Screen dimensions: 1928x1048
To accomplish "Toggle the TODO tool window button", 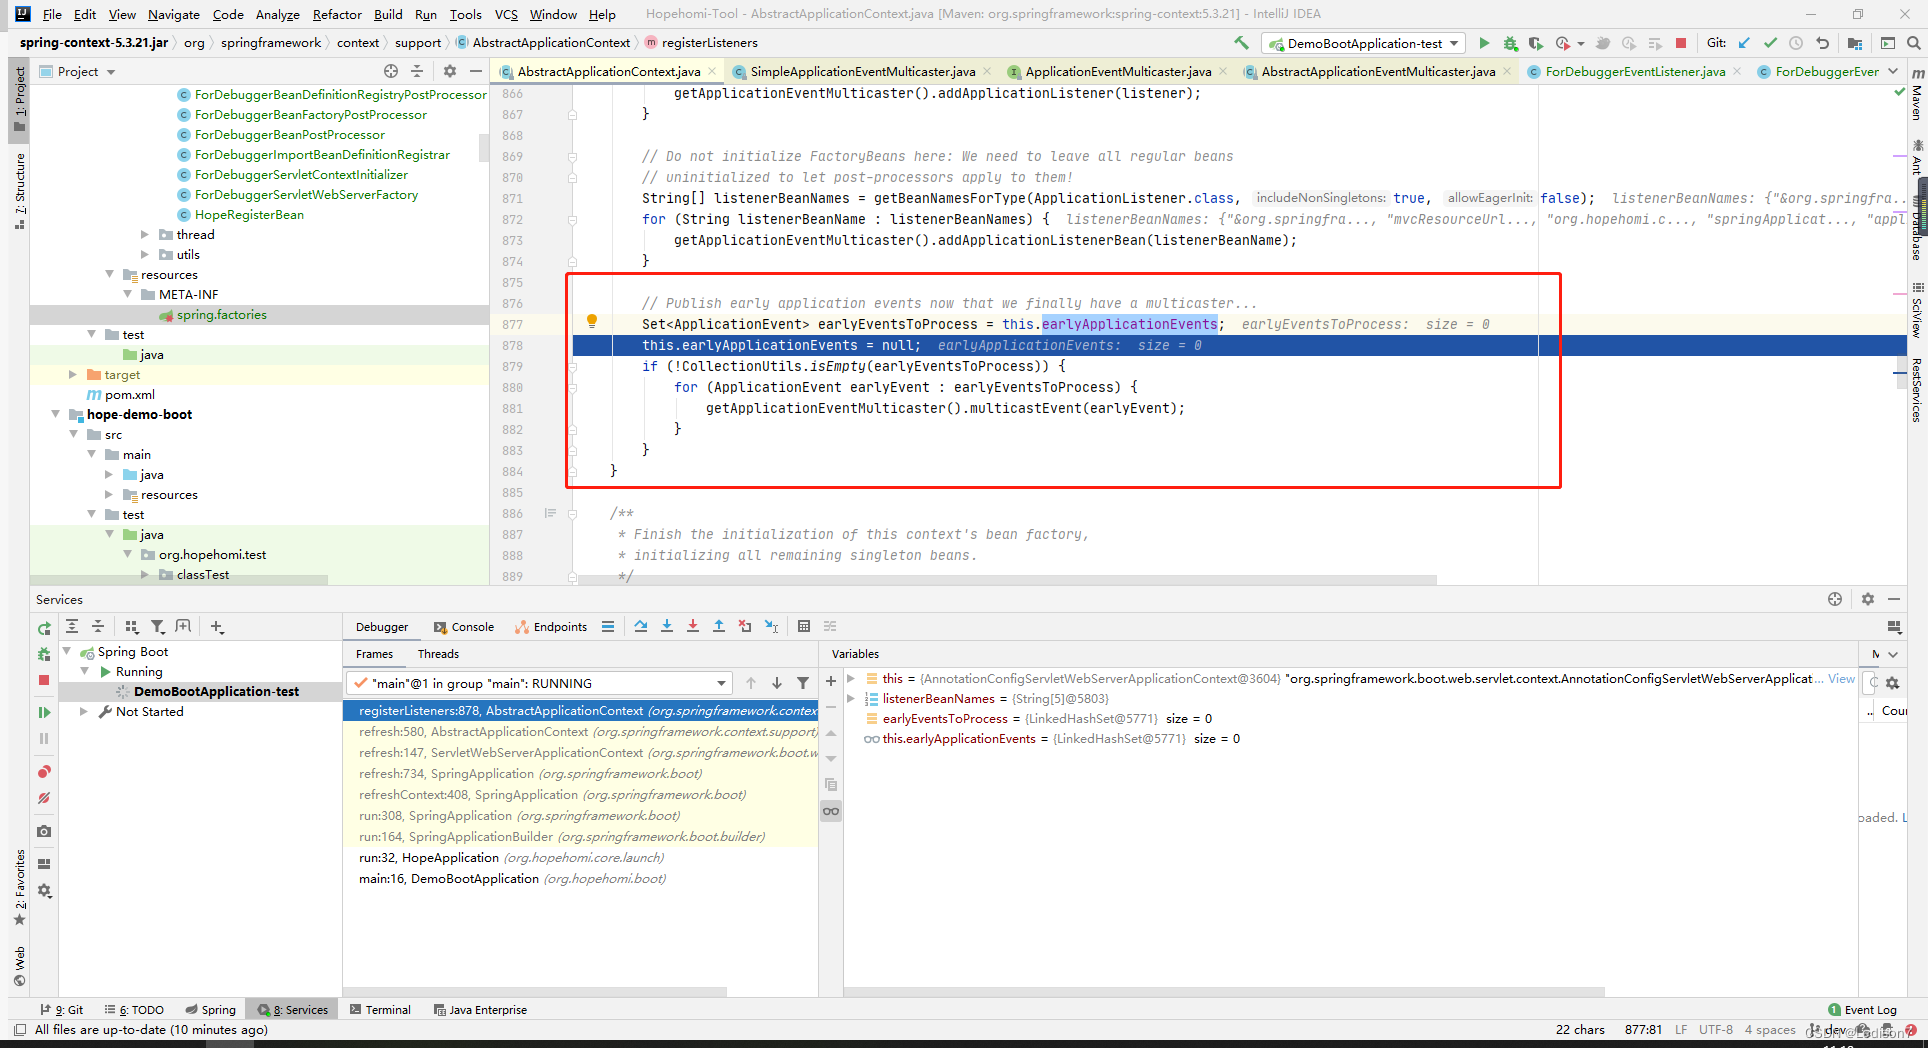I will point(134,1009).
